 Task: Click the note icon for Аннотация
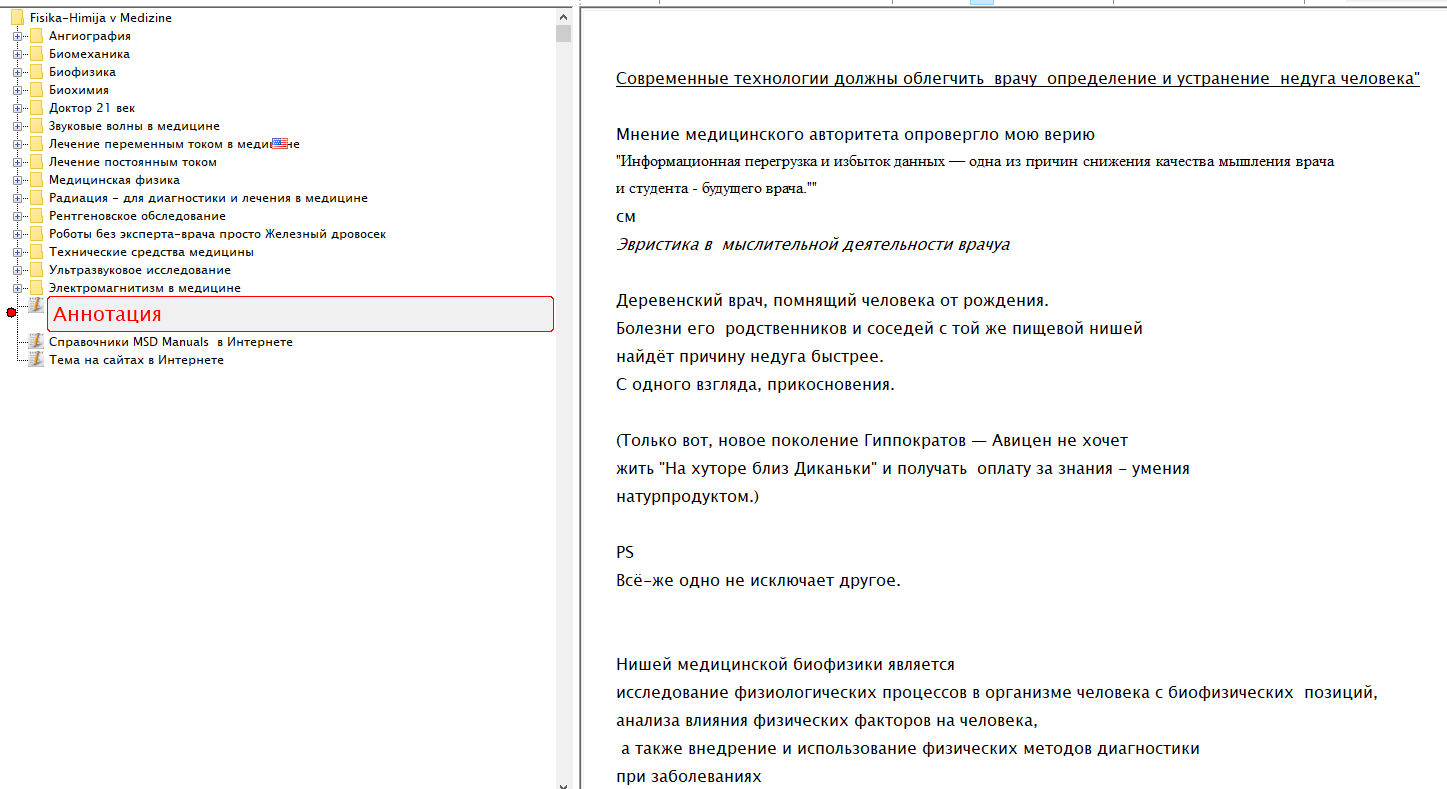pos(36,305)
